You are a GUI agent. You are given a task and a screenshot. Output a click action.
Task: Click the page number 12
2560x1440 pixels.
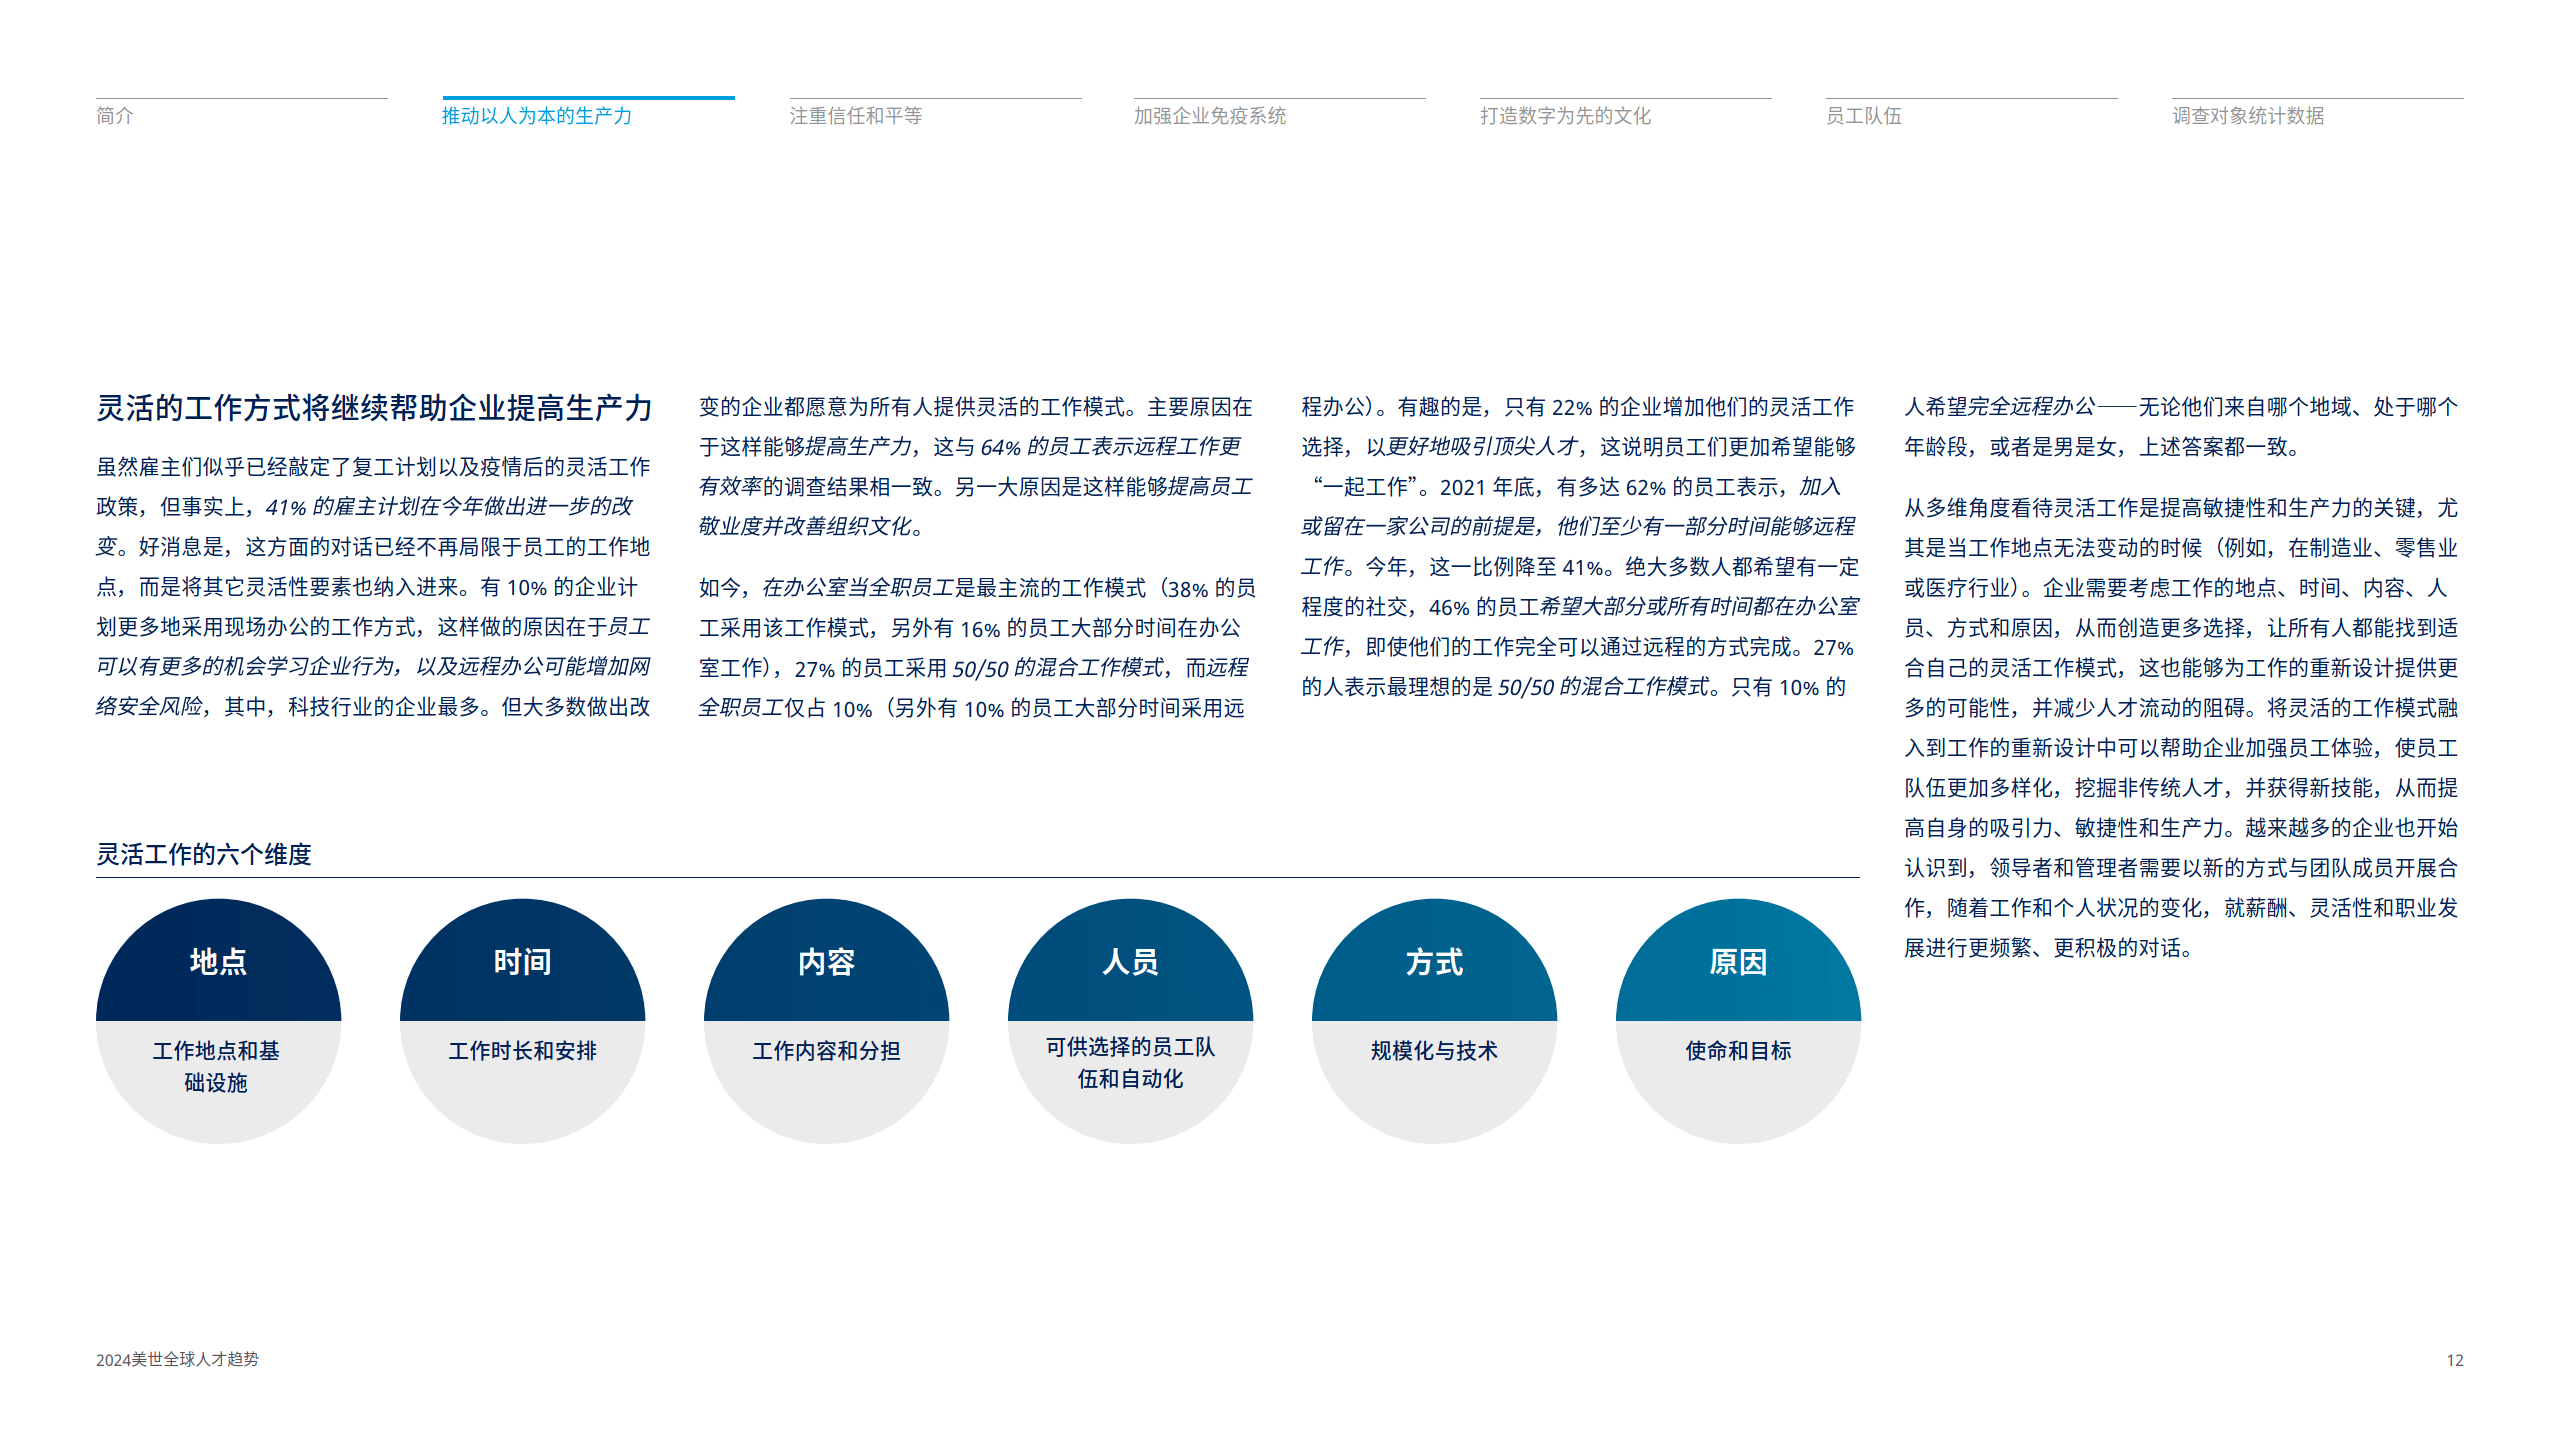click(2455, 1361)
